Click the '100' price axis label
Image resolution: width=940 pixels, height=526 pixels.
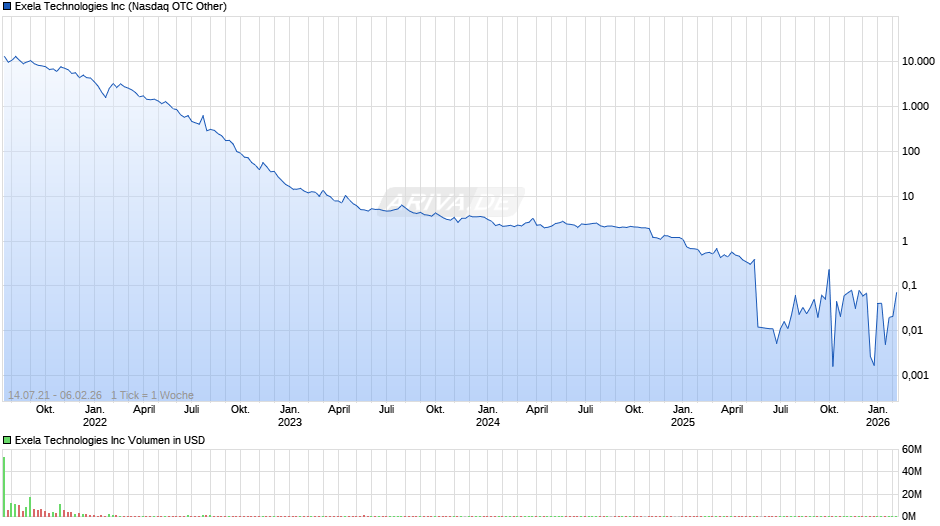pyautogui.click(x=911, y=151)
